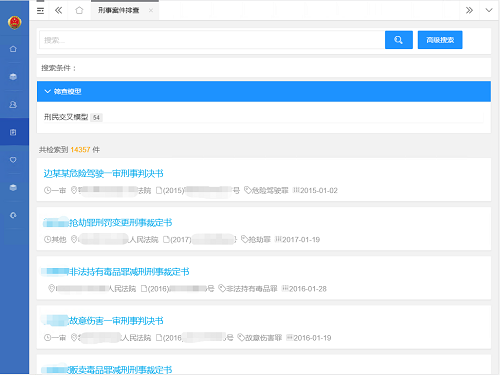Click the date 2015-01-02

[319, 190]
